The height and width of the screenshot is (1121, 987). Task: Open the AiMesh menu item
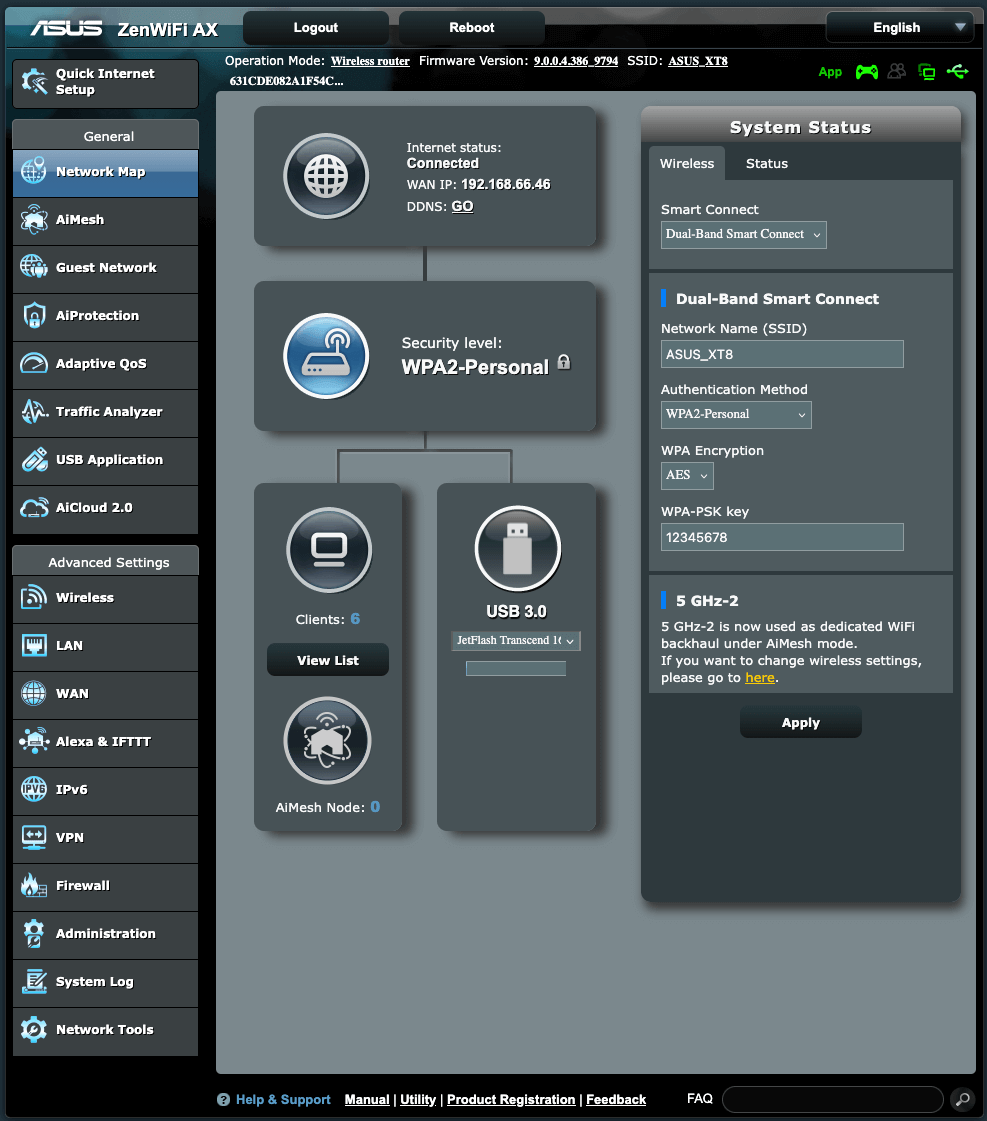coord(105,220)
